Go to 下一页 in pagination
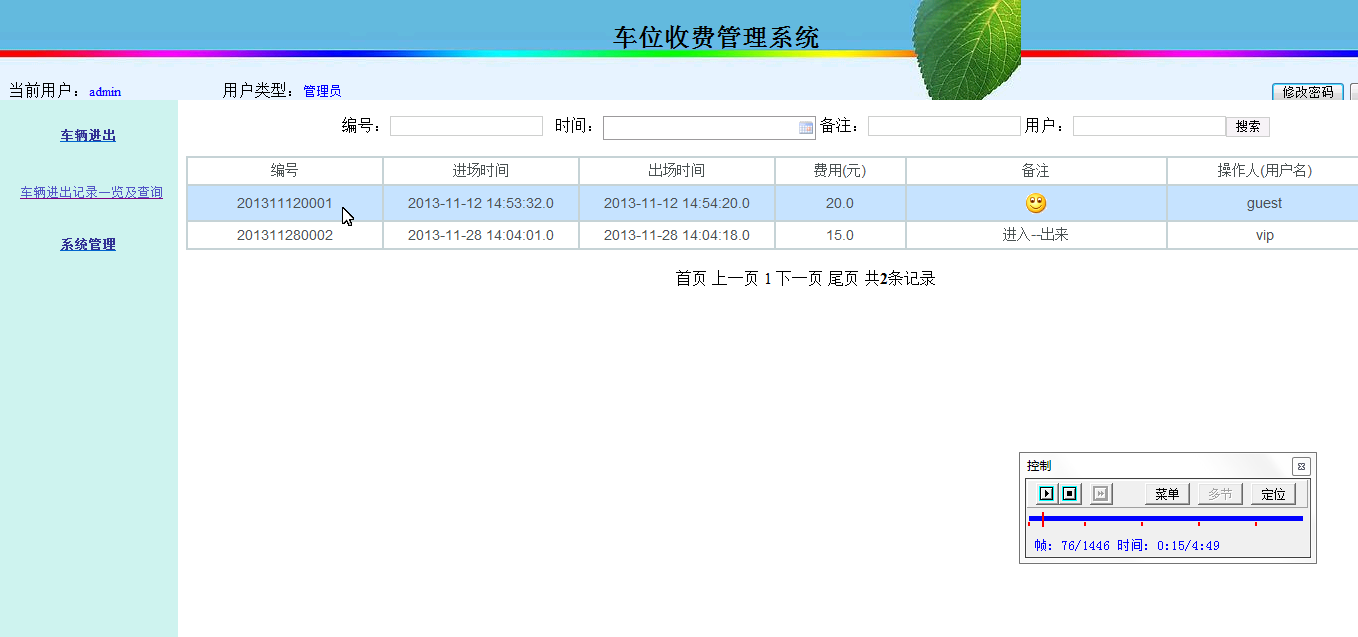The height and width of the screenshot is (637, 1358). point(800,279)
